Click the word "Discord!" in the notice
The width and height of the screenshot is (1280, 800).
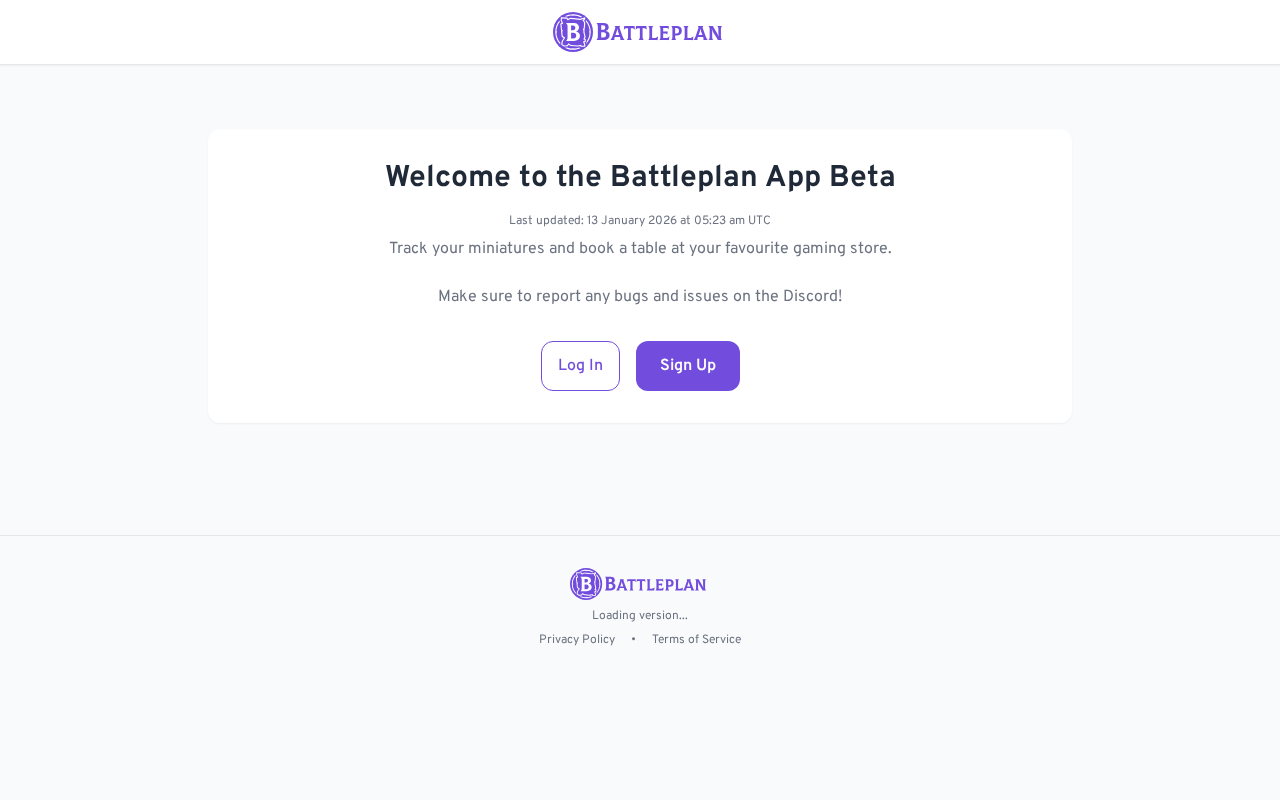[x=812, y=297]
